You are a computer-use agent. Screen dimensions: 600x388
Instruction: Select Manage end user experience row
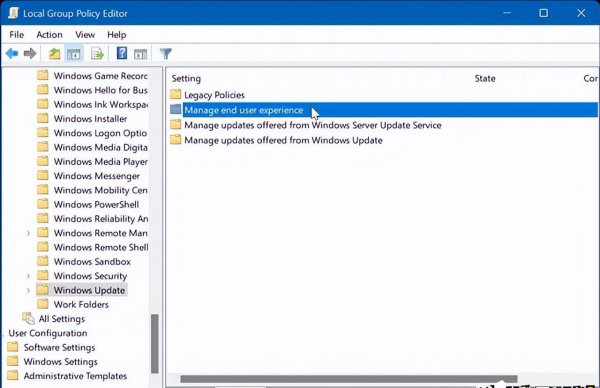pyautogui.click(x=383, y=110)
